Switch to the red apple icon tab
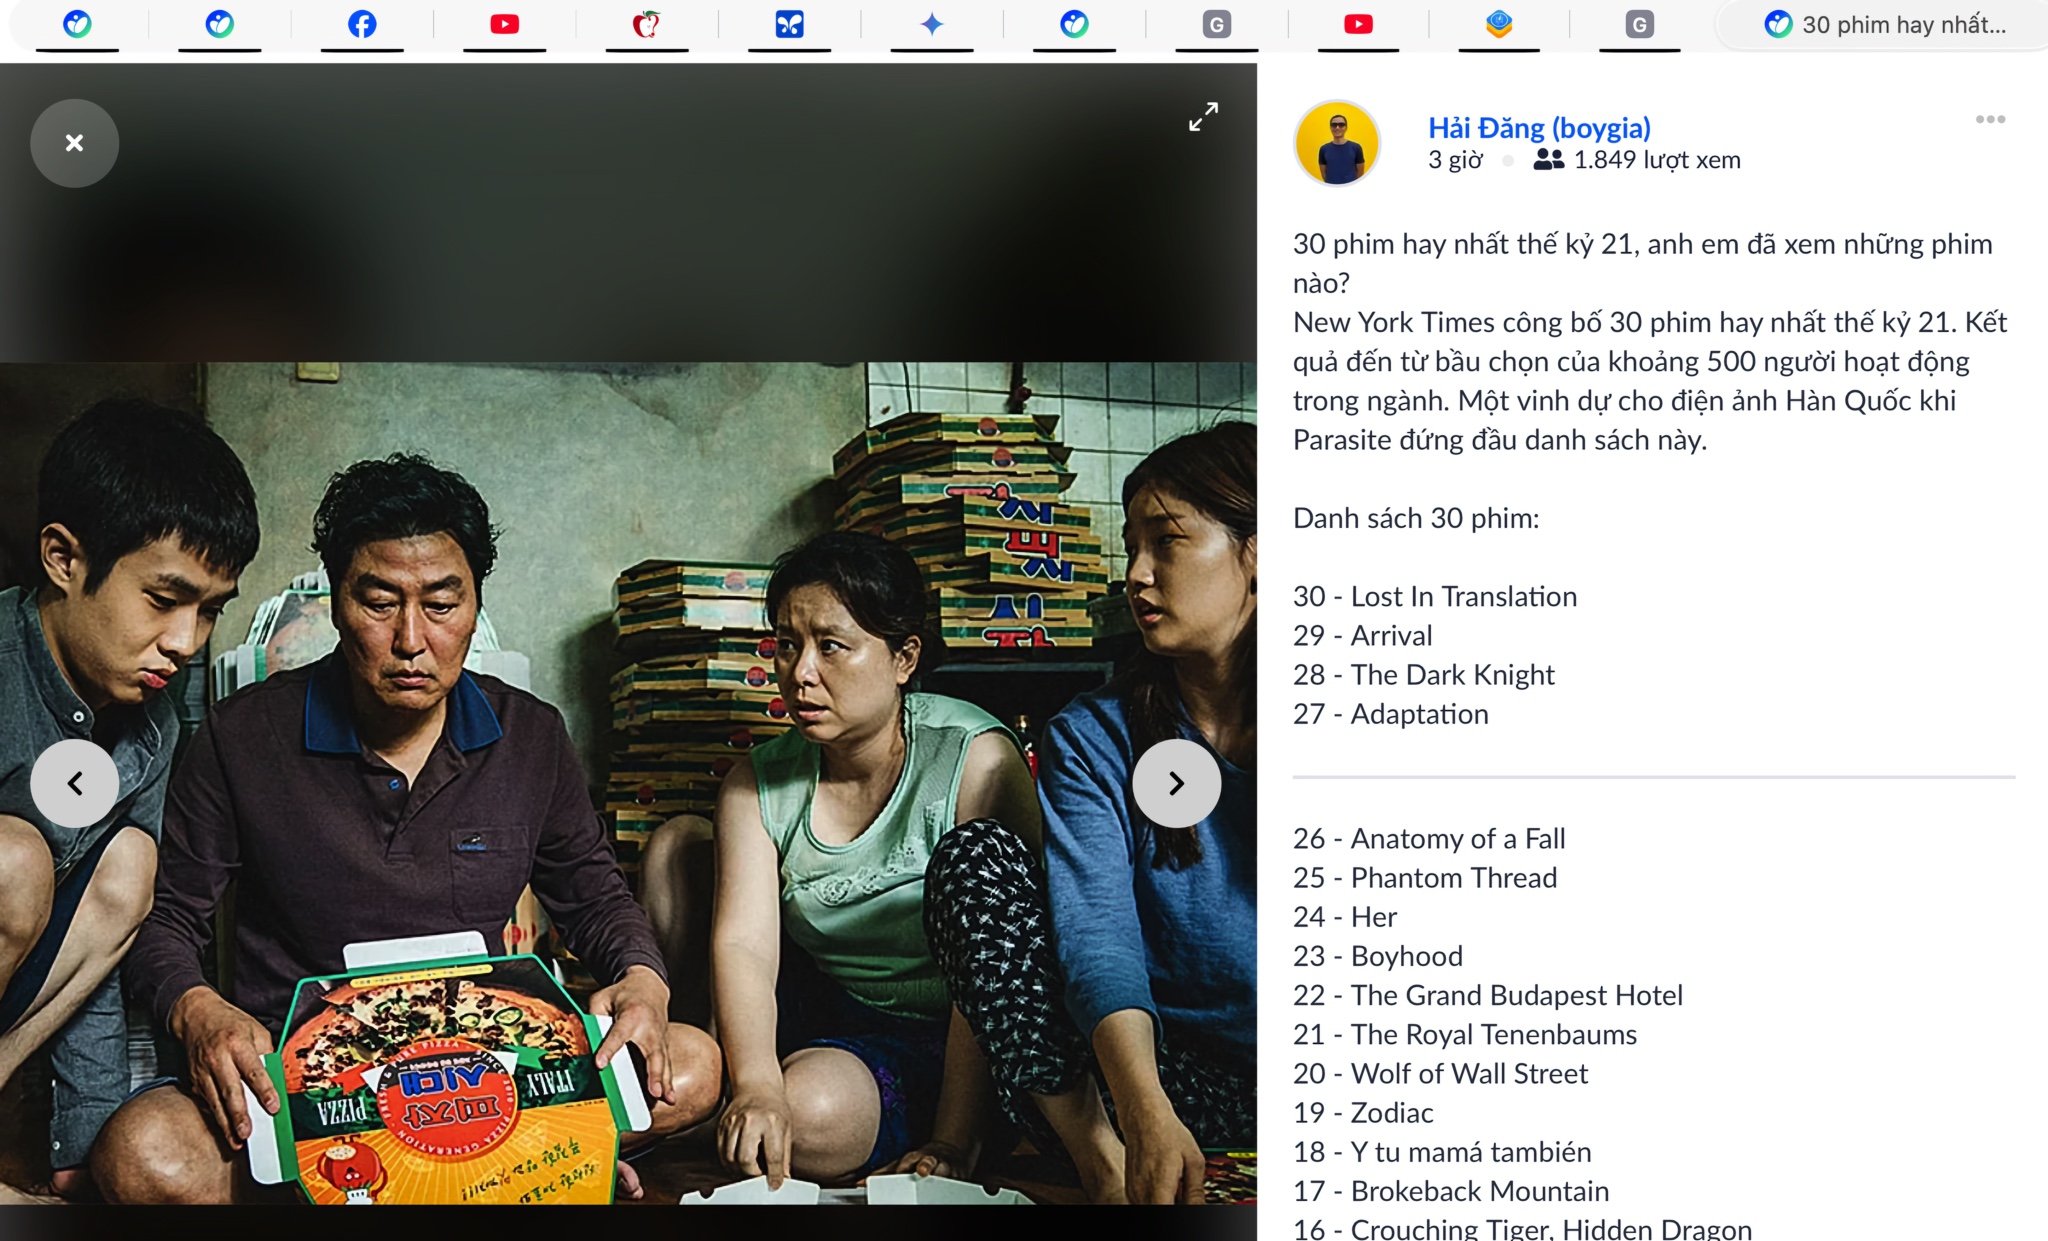This screenshot has height=1241, width=2048. click(646, 25)
